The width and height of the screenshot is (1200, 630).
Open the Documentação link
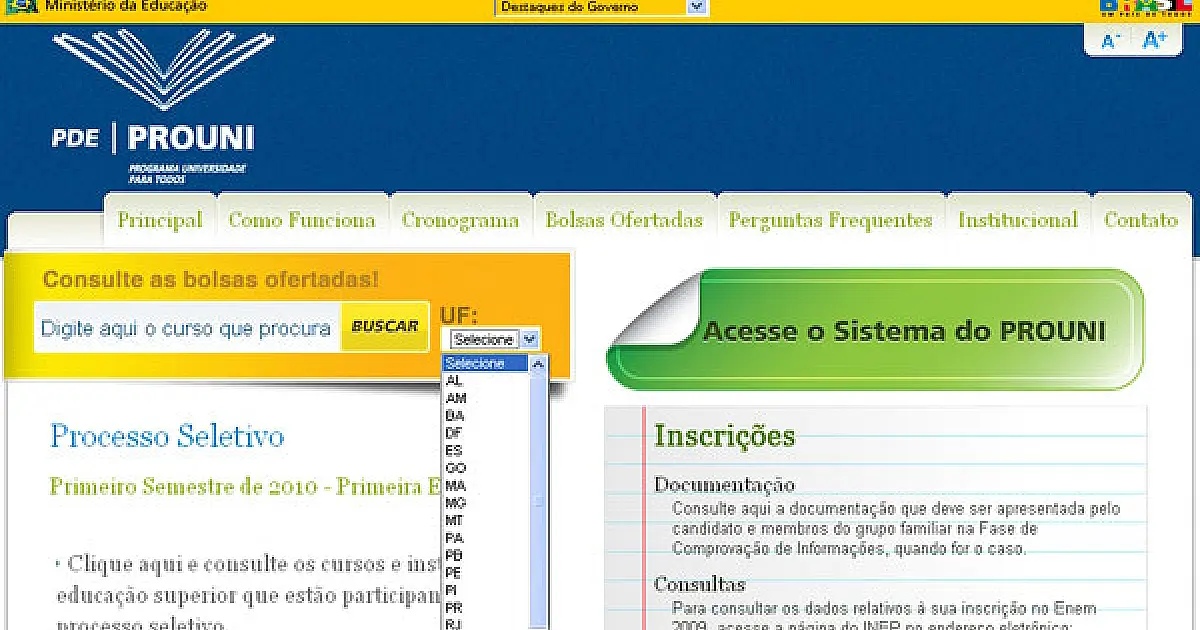(724, 485)
